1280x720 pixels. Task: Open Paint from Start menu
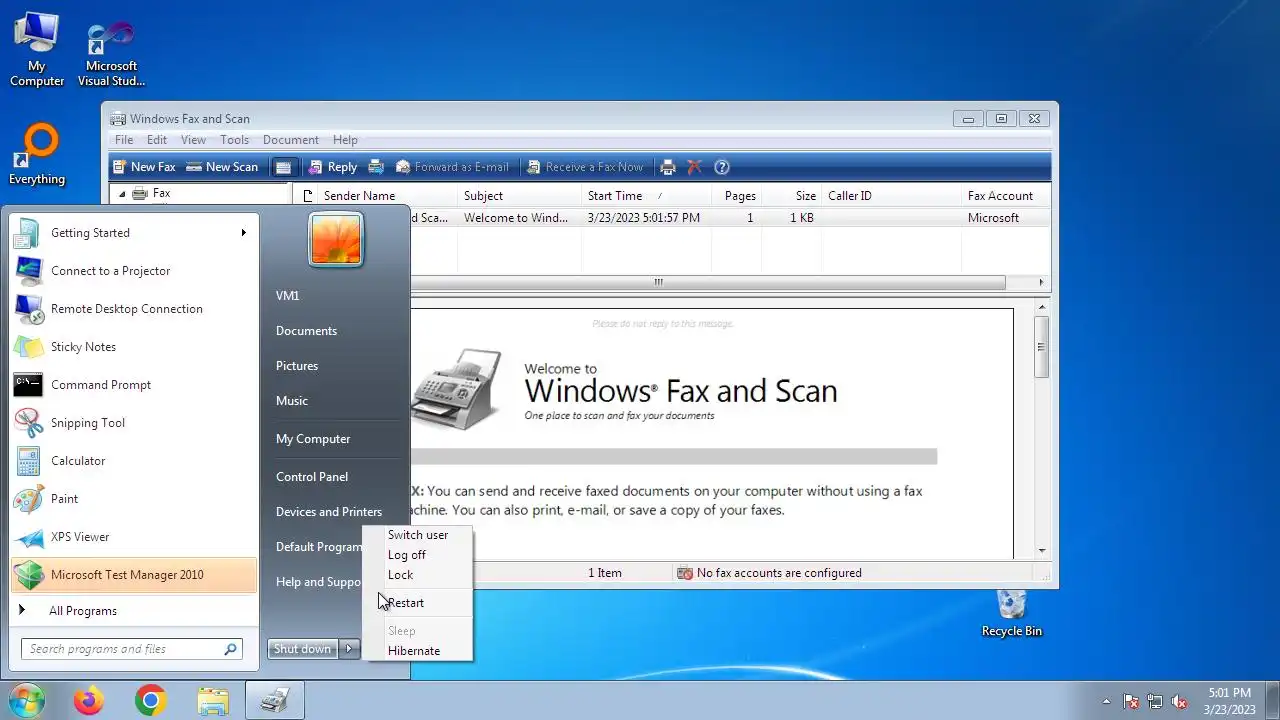point(132,499)
